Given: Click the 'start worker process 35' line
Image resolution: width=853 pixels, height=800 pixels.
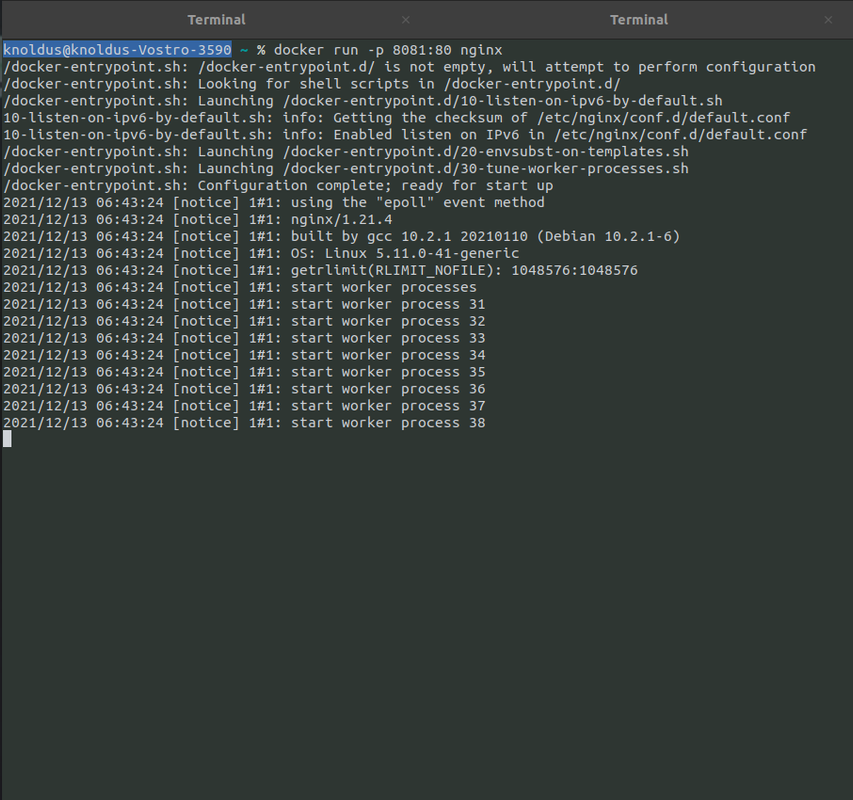Looking at the screenshot, I should click(x=244, y=371).
